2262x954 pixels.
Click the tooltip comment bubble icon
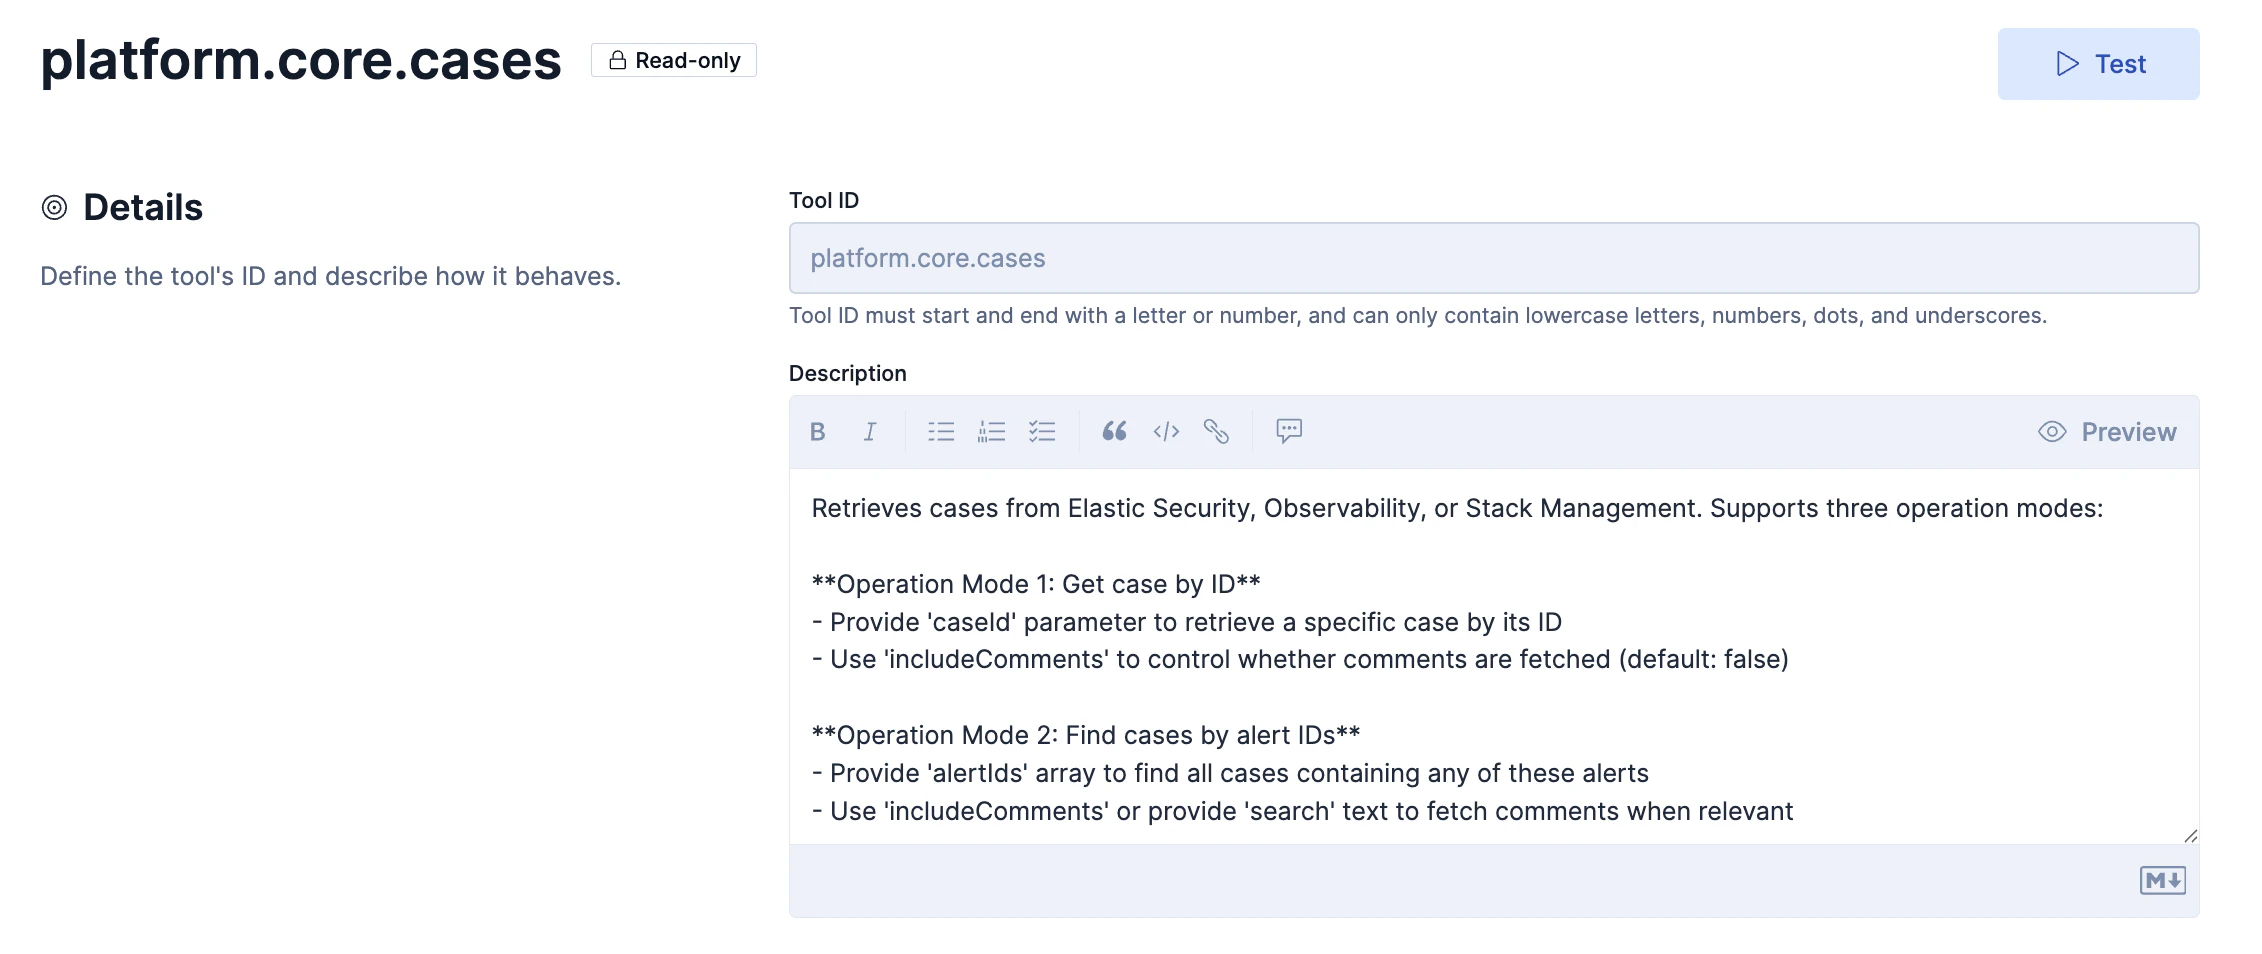(x=1289, y=432)
